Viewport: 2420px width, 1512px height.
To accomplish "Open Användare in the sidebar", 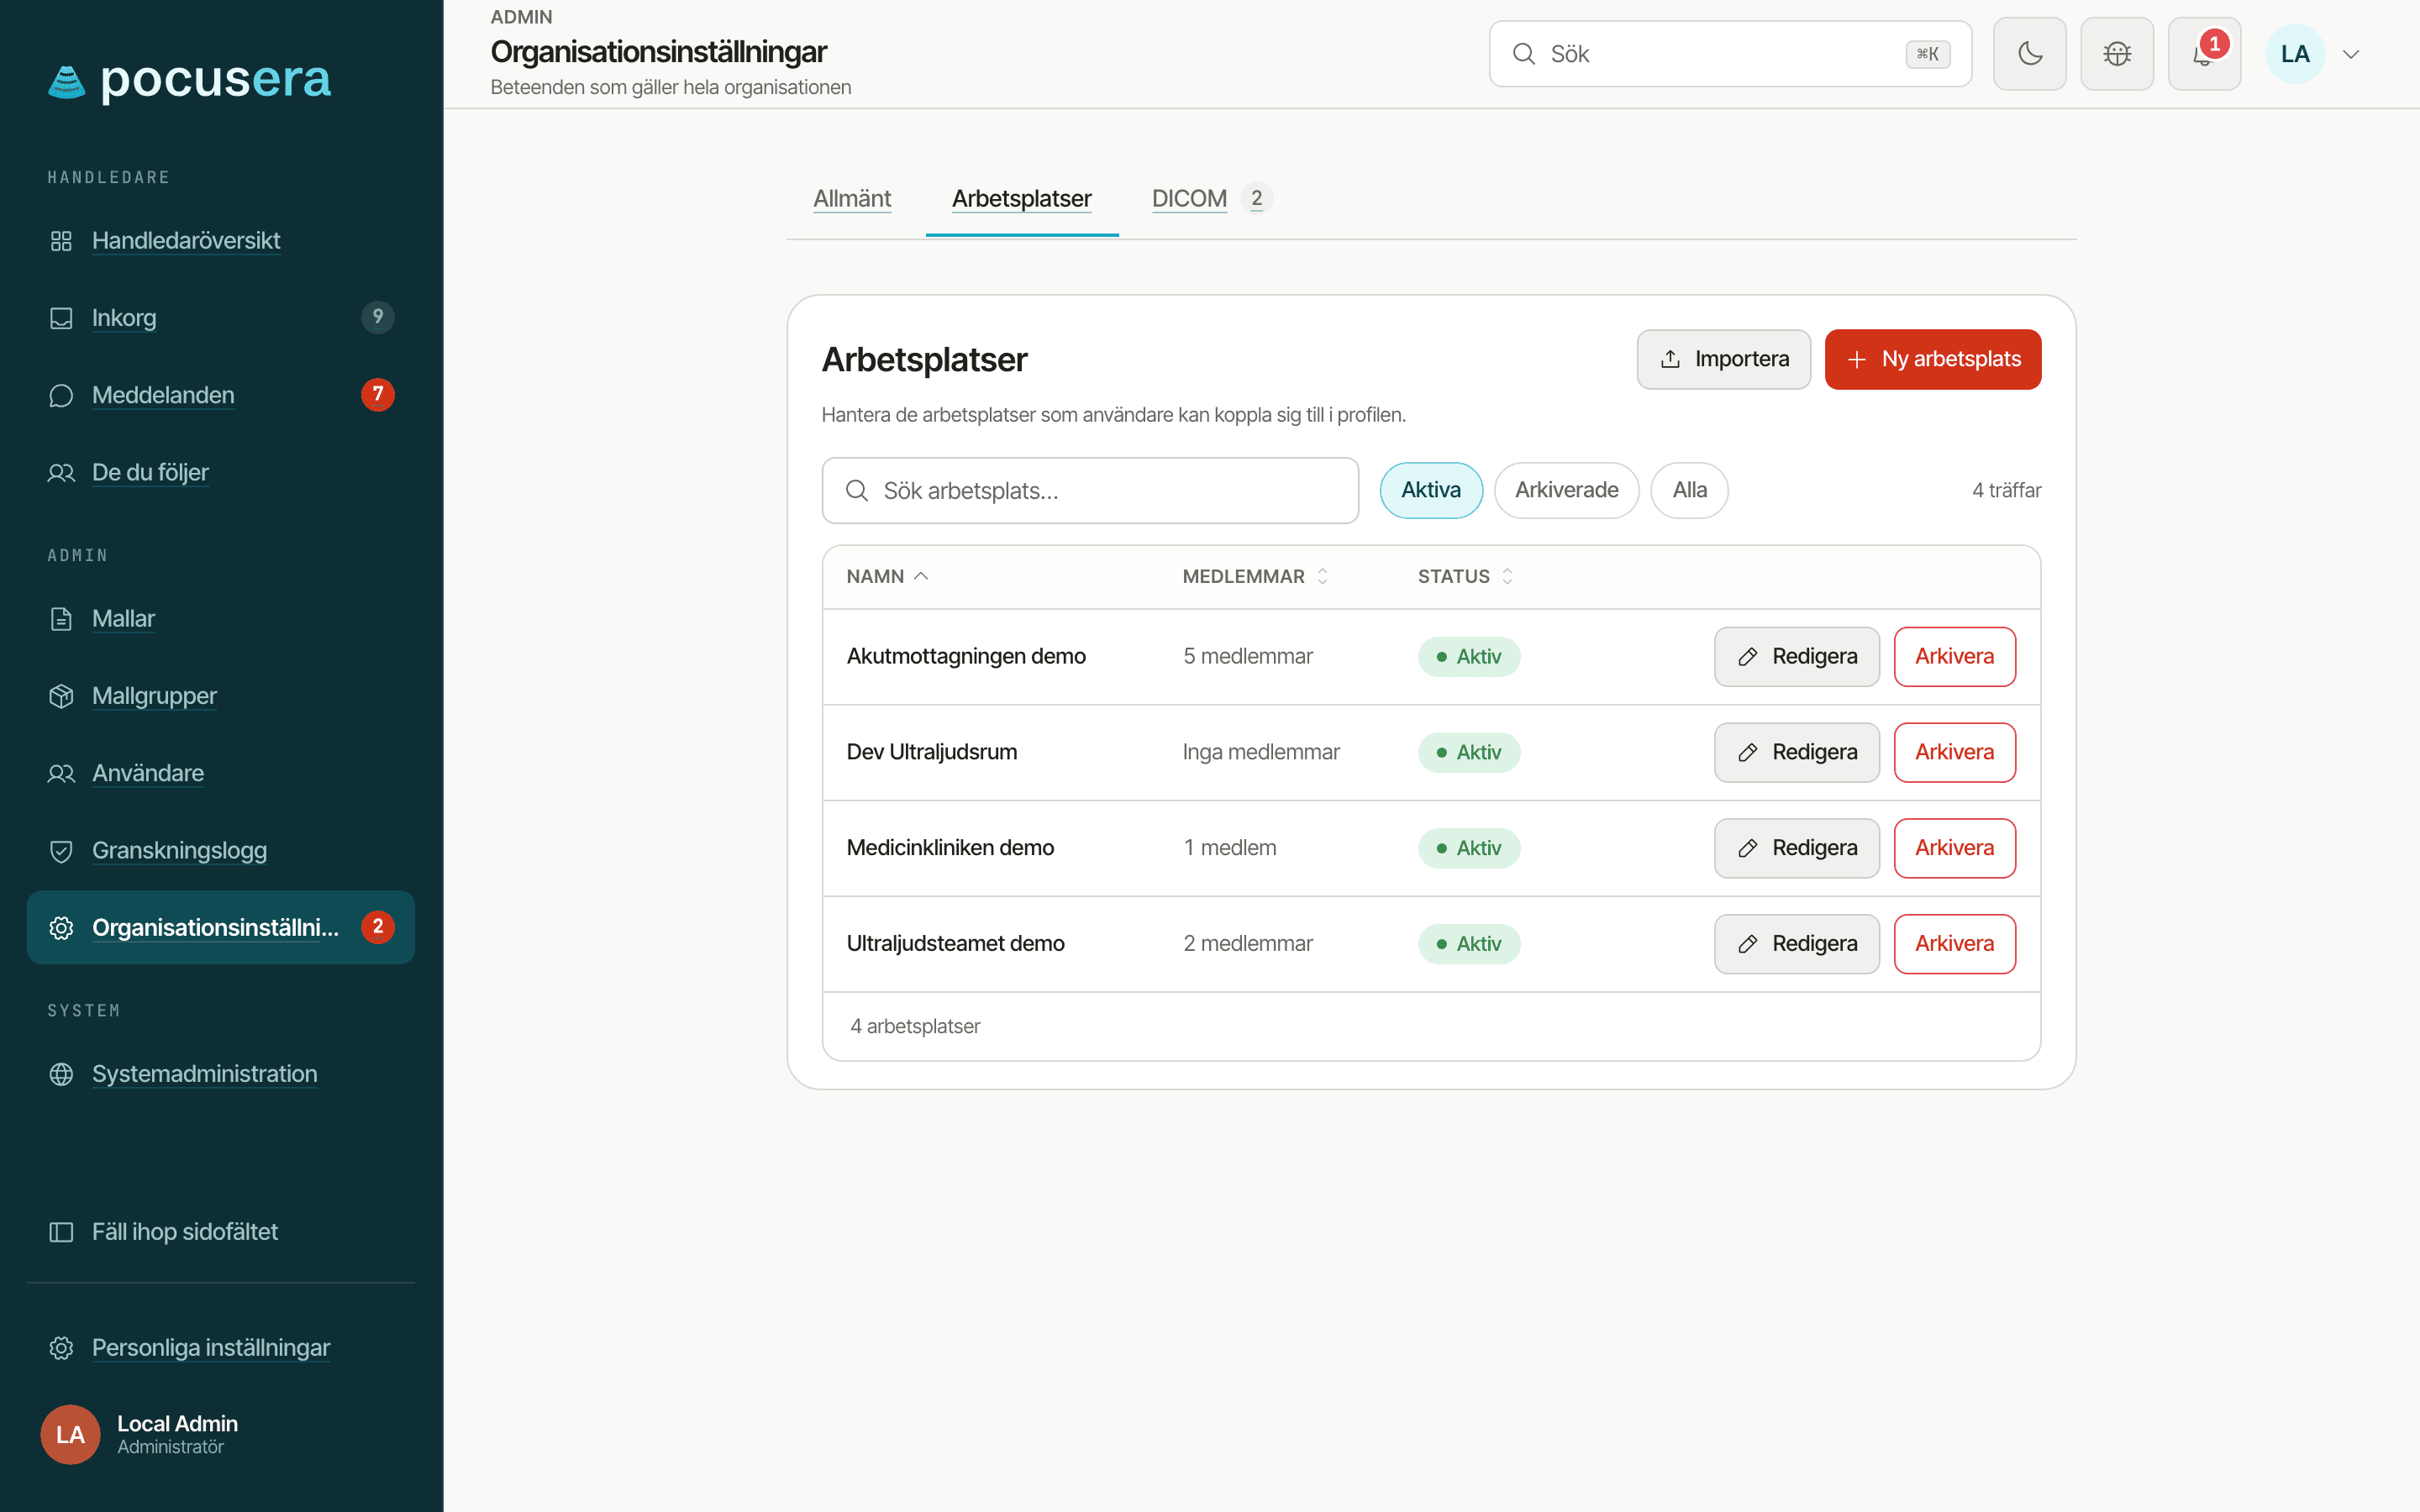I will pos(221,773).
